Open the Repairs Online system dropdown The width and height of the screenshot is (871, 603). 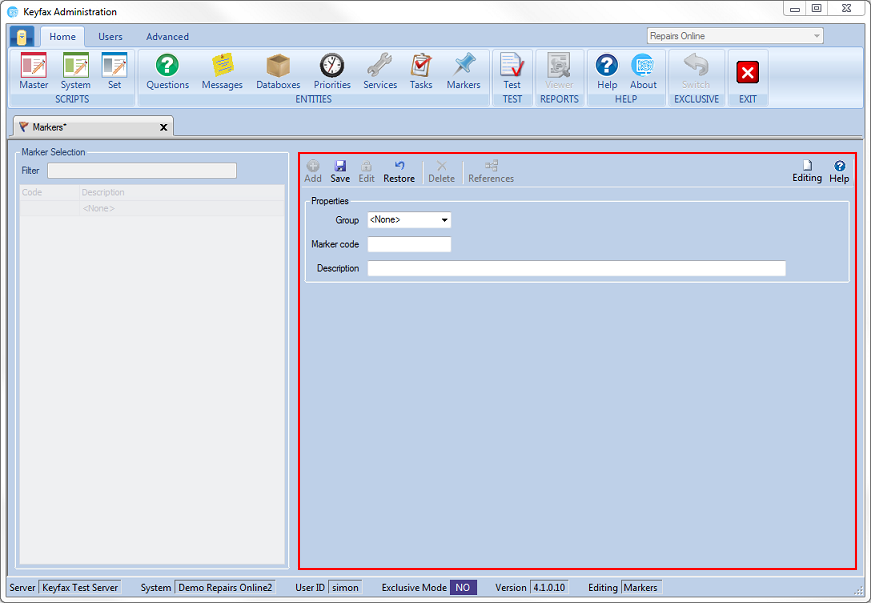tap(734, 36)
